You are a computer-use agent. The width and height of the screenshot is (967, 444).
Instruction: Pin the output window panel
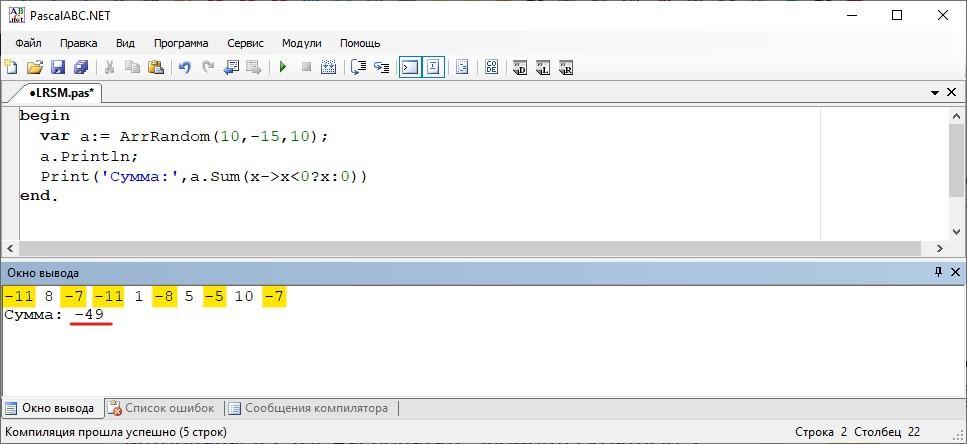click(939, 272)
